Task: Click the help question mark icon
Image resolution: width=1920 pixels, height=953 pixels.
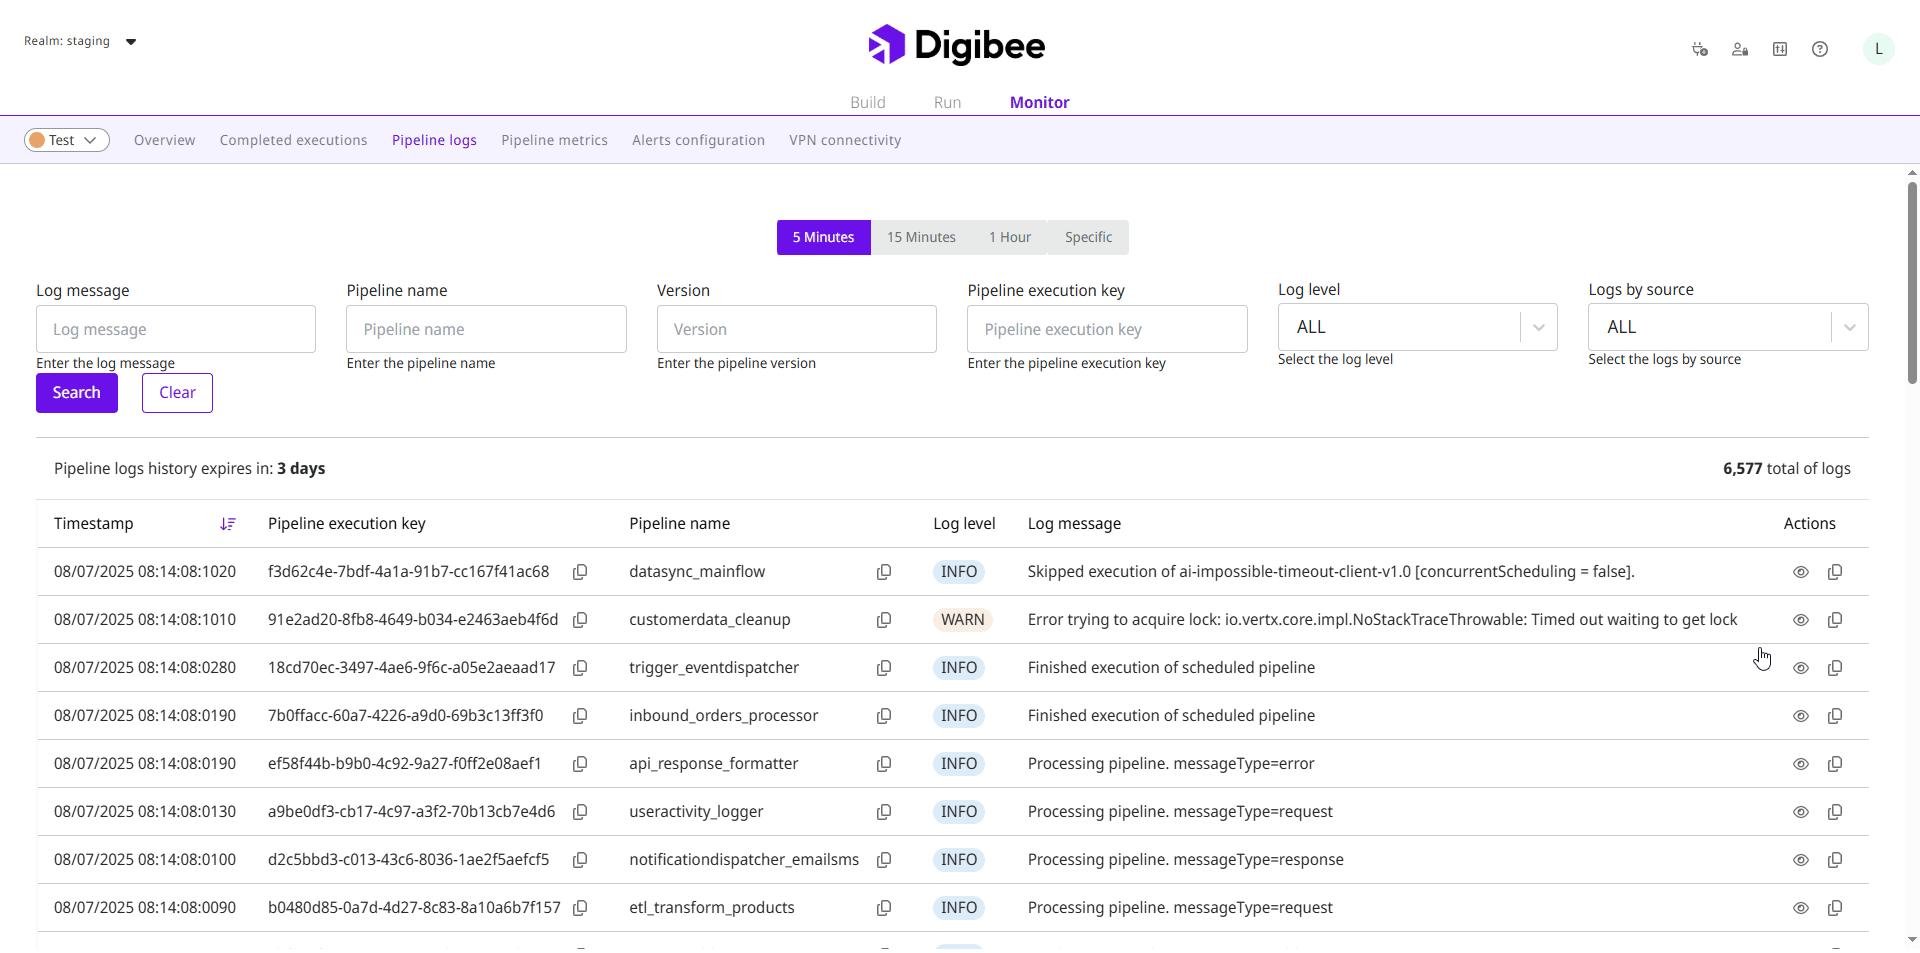Action: 1819,49
